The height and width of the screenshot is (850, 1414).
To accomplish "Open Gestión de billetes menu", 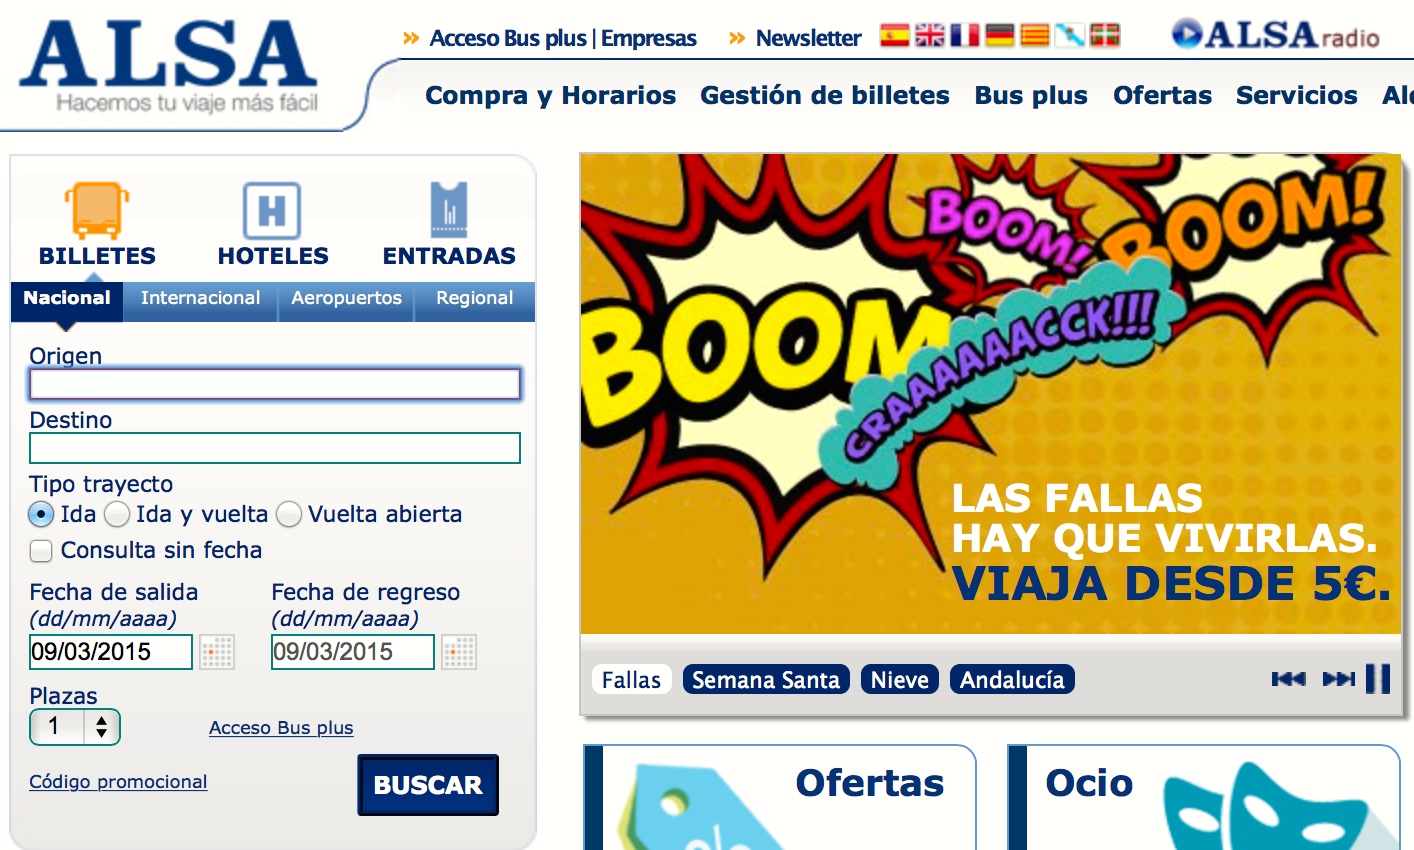I will (825, 95).
